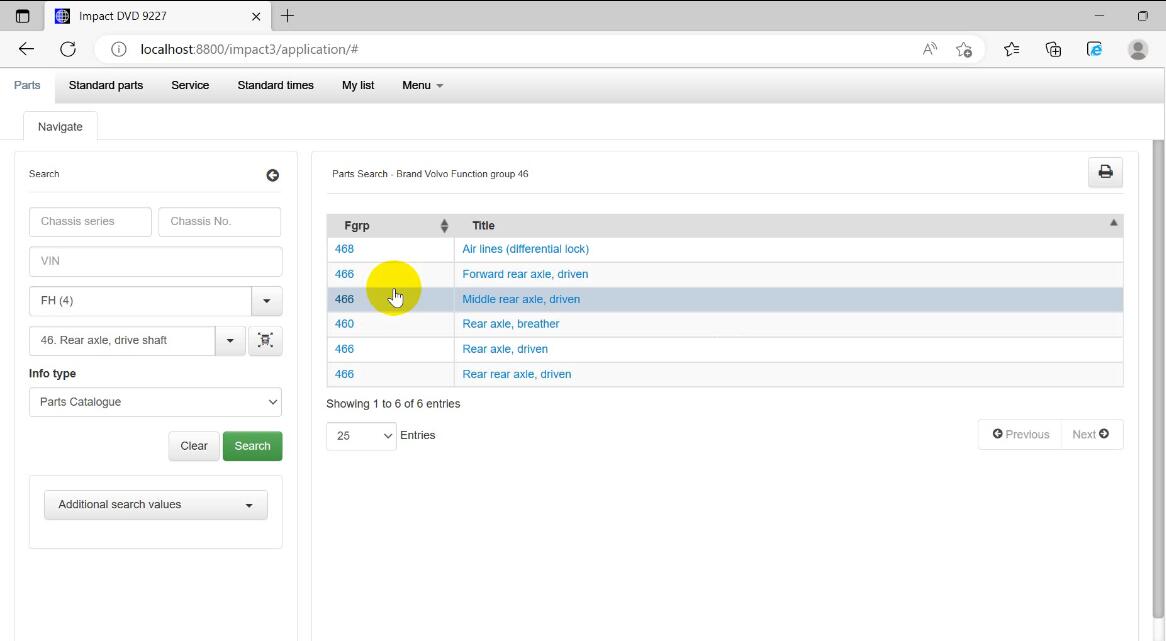Refresh the browser page
1166x641 pixels.
point(68,49)
